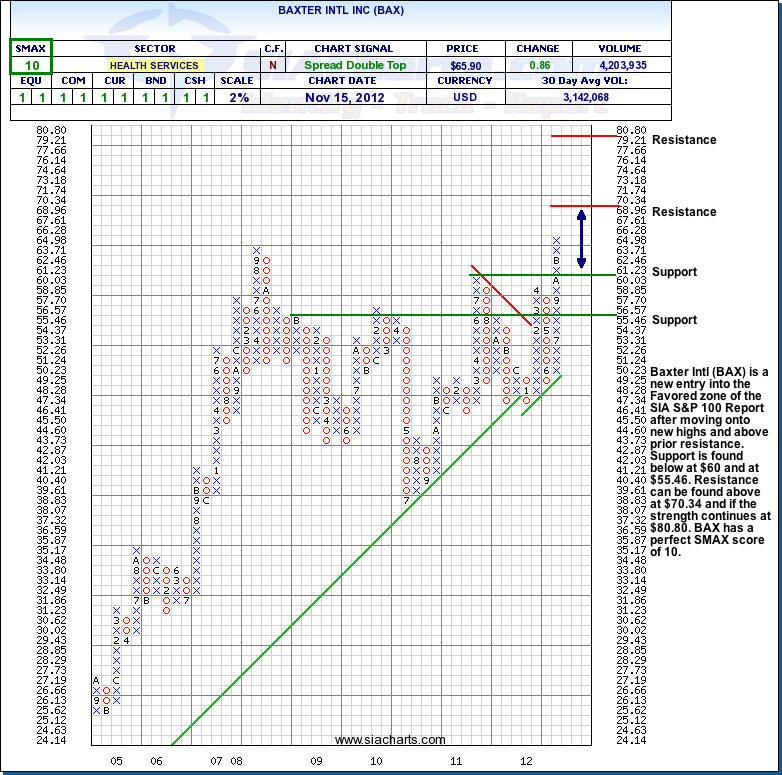
Task: Click the blue double-headed arrow on chart
Action: click(x=581, y=238)
